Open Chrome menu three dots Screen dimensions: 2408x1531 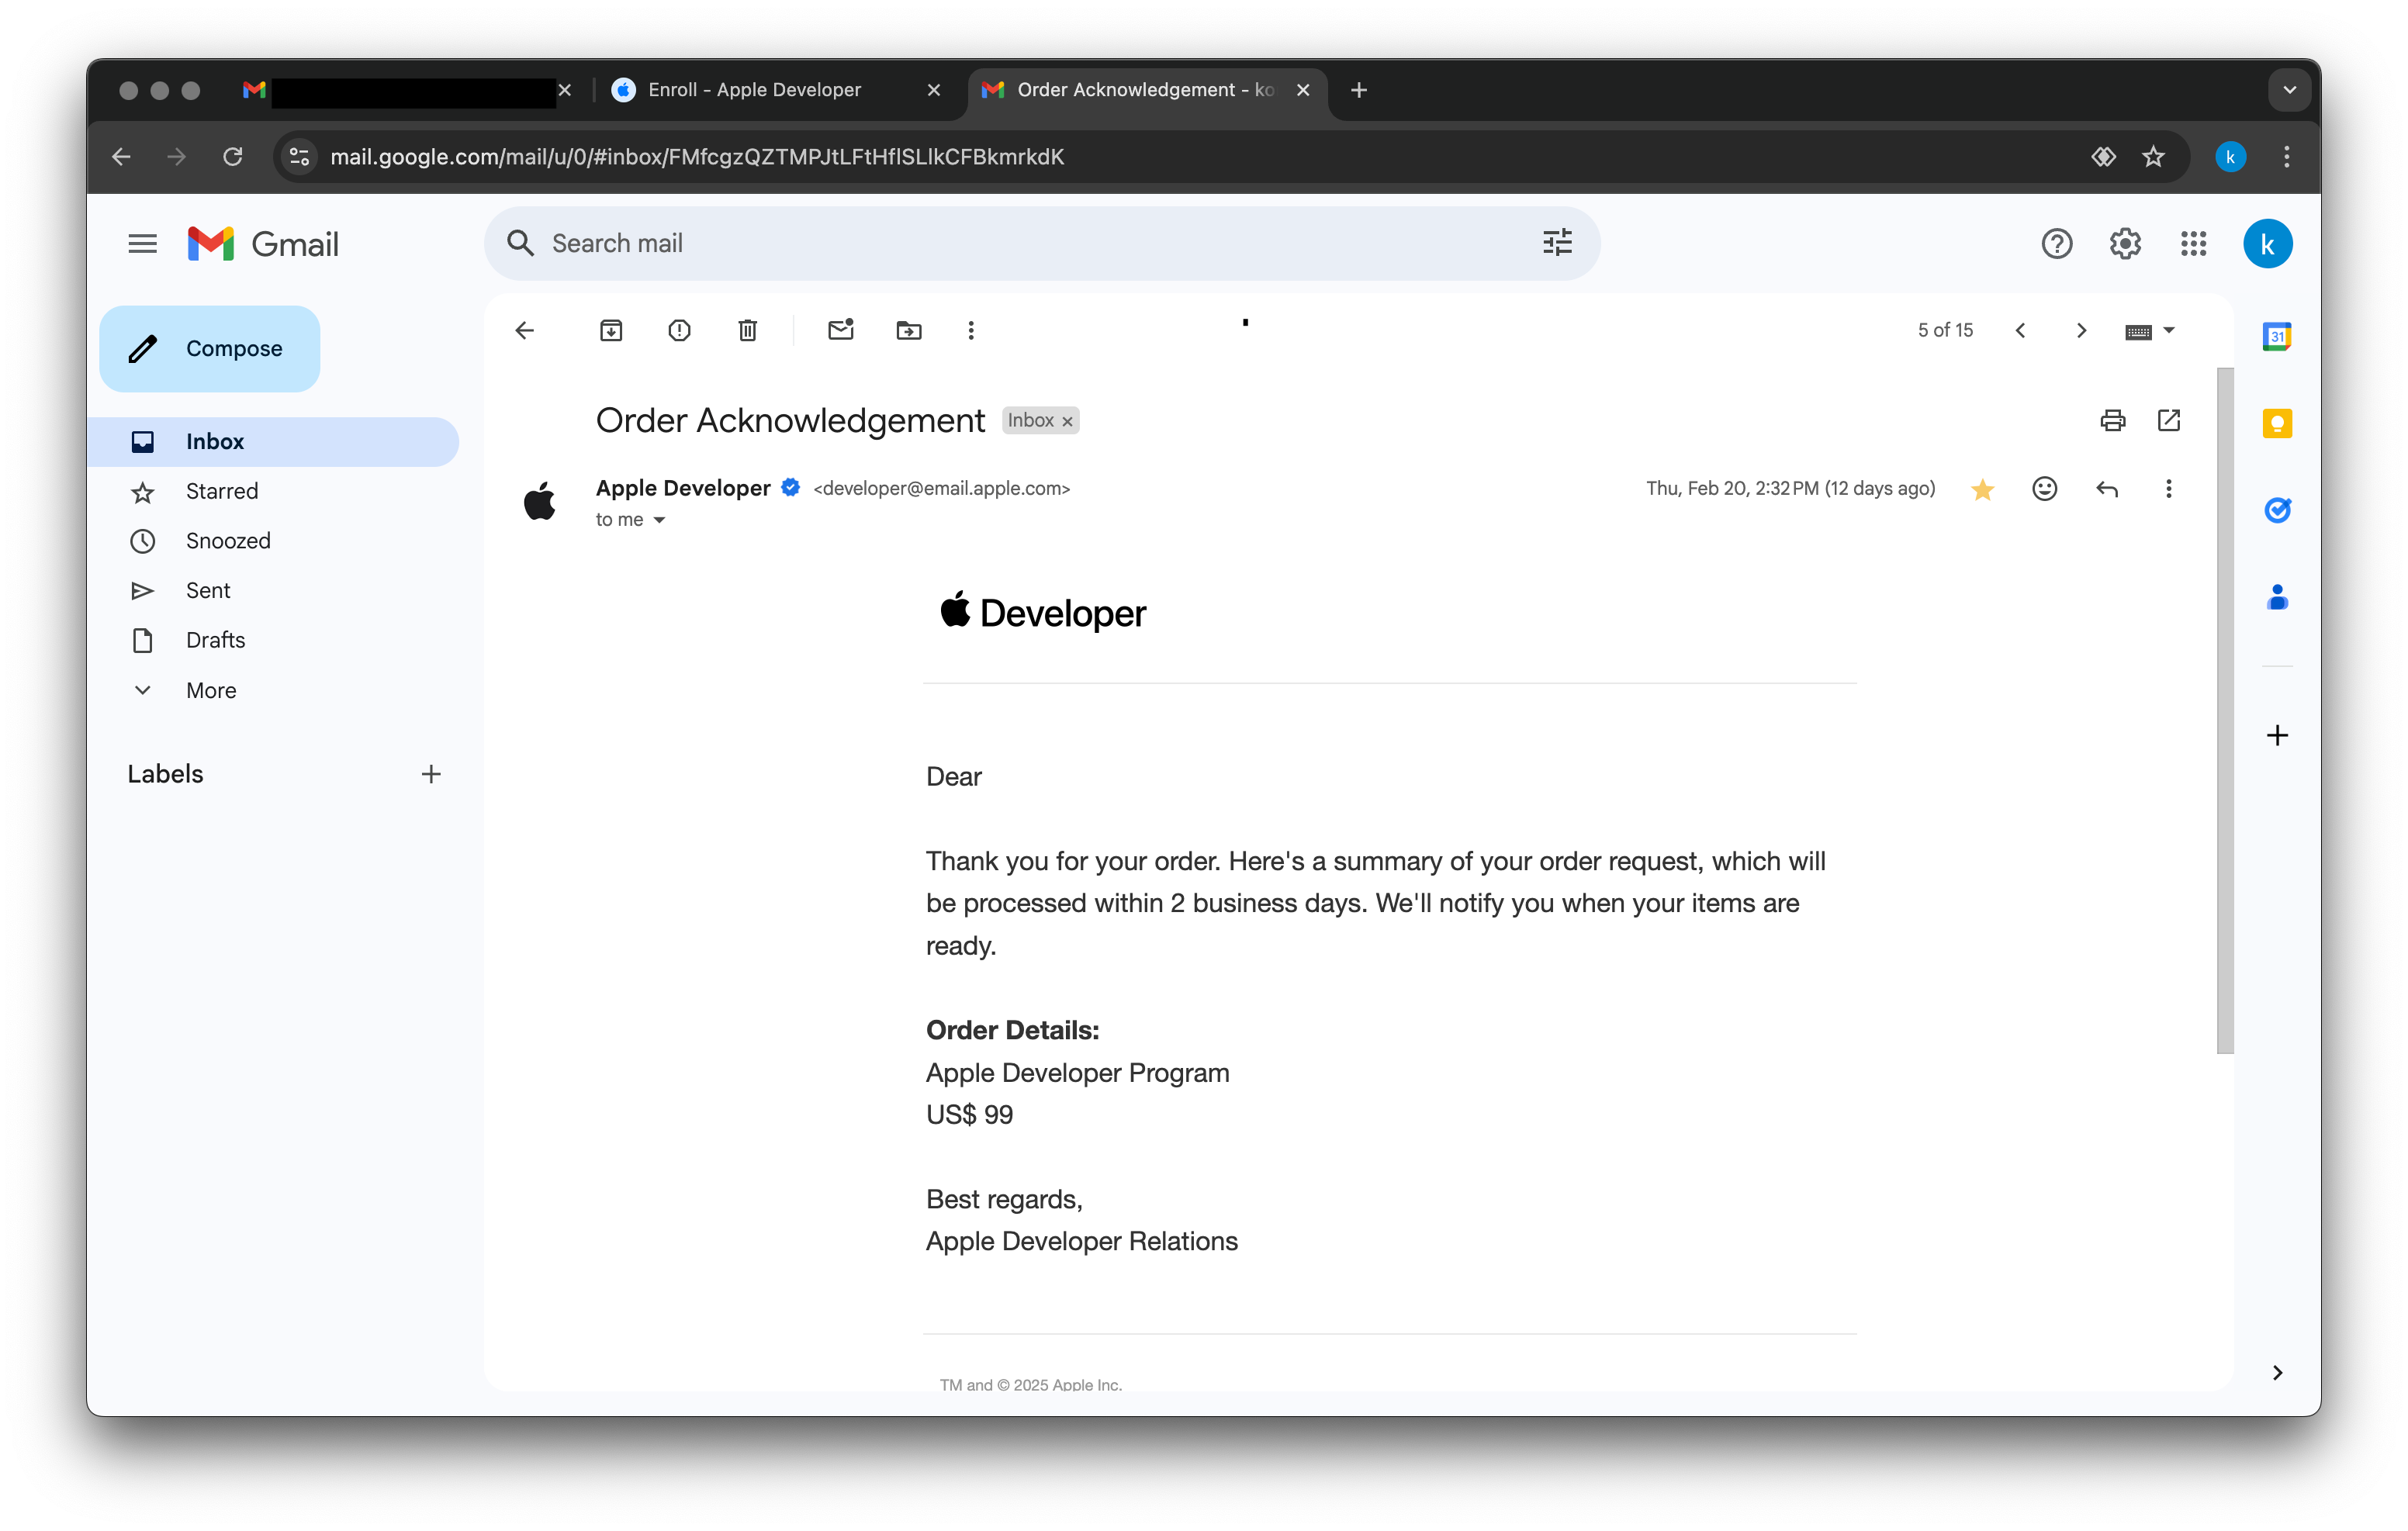point(2286,156)
